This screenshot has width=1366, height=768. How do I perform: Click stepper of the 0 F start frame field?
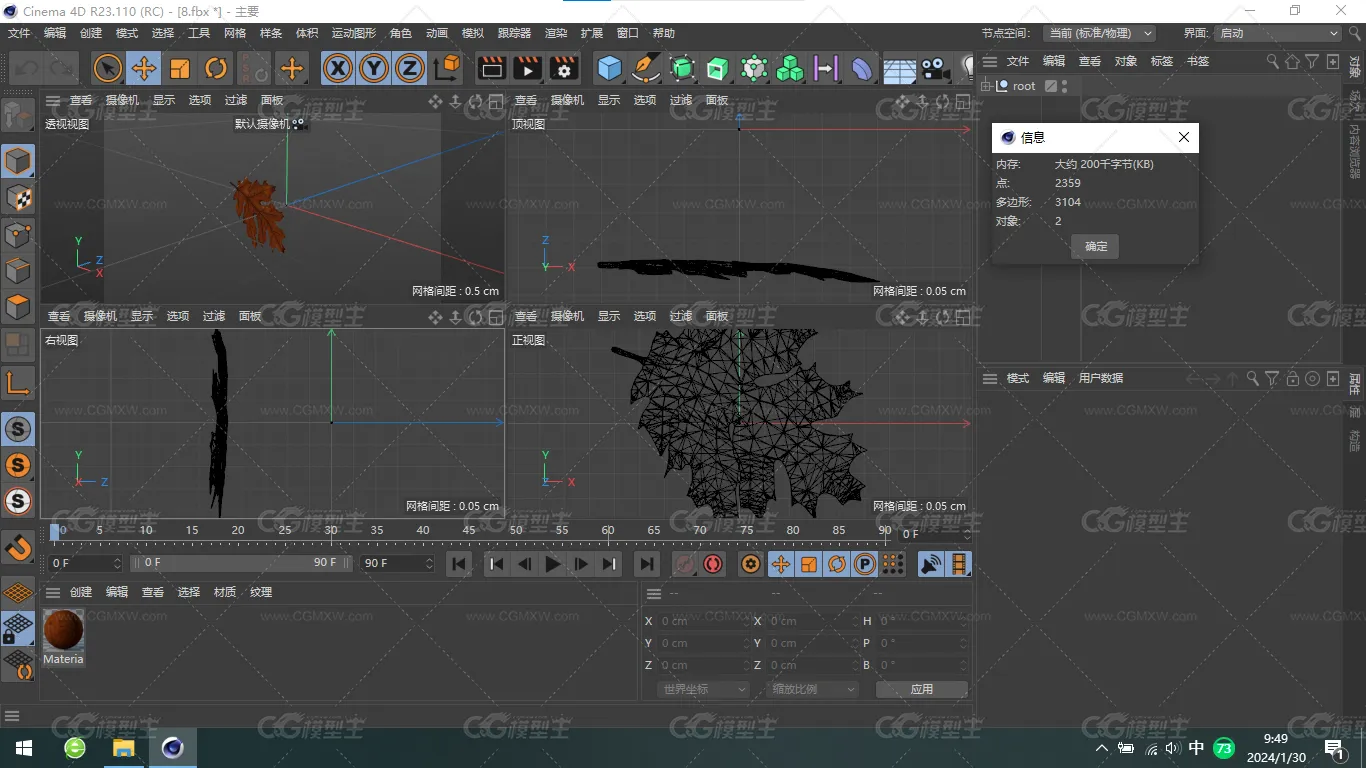[x=117, y=563]
